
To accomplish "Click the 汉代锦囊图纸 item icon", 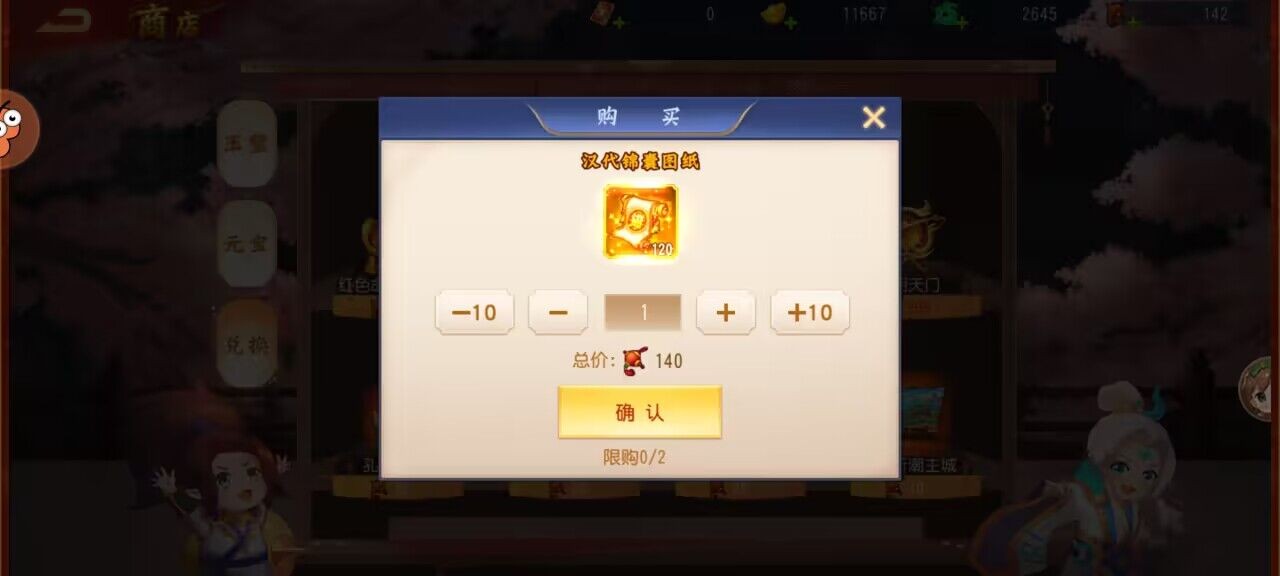I will (641, 222).
